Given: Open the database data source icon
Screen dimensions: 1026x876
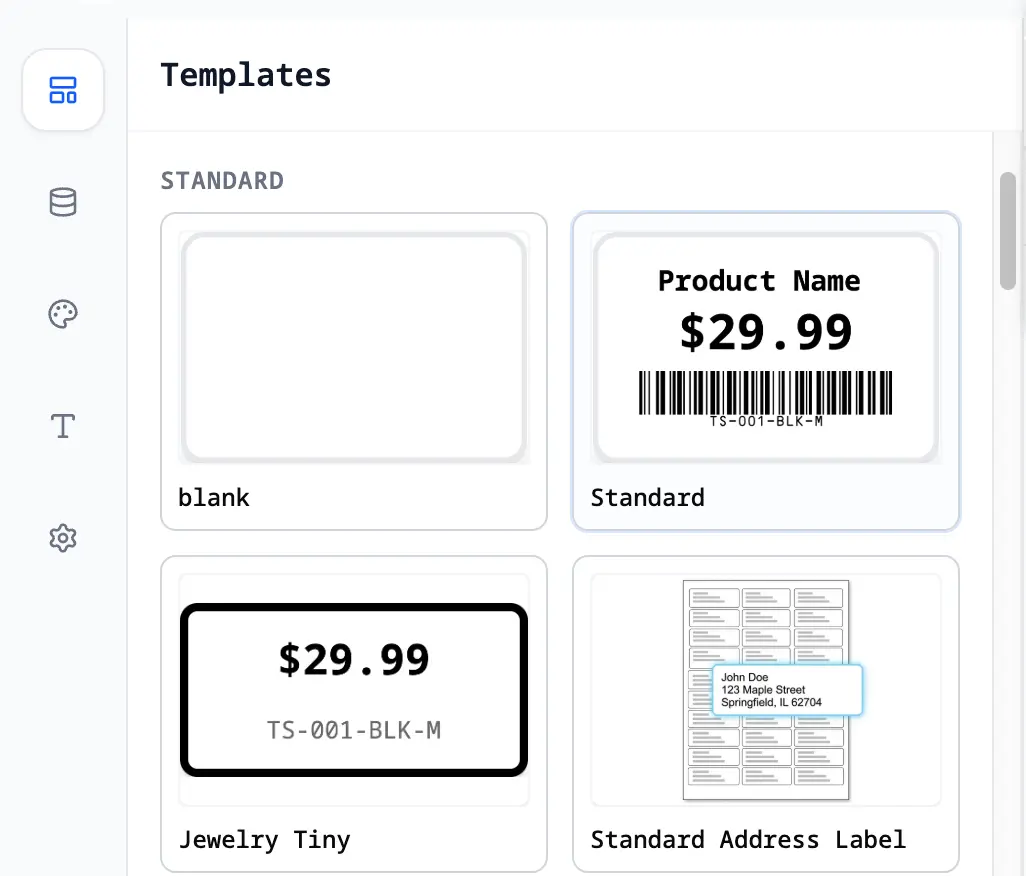Looking at the screenshot, I should pos(63,202).
